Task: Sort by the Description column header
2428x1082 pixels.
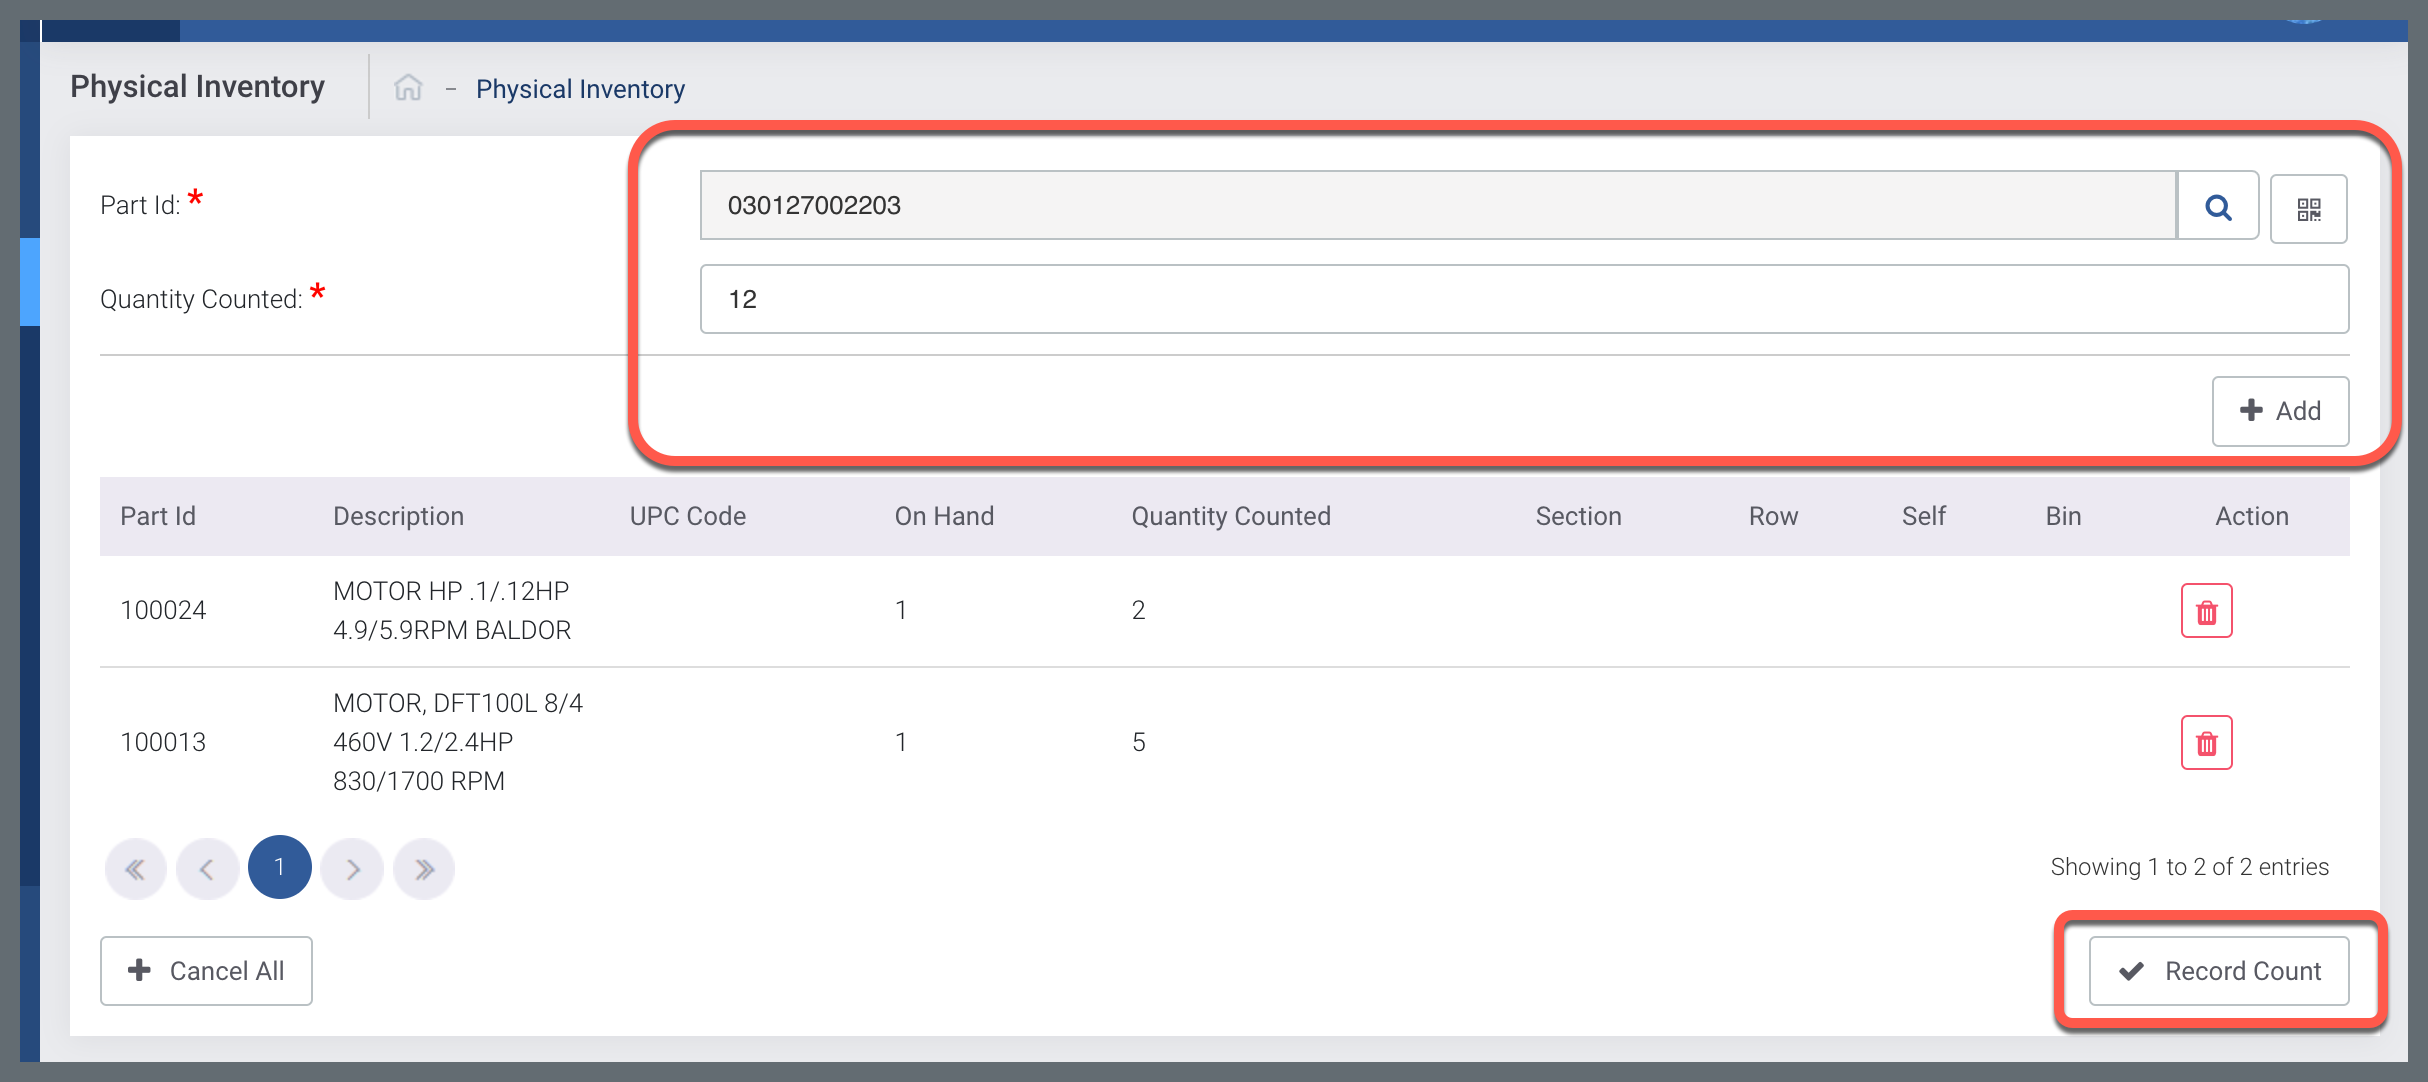Action: click(x=398, y=516)
